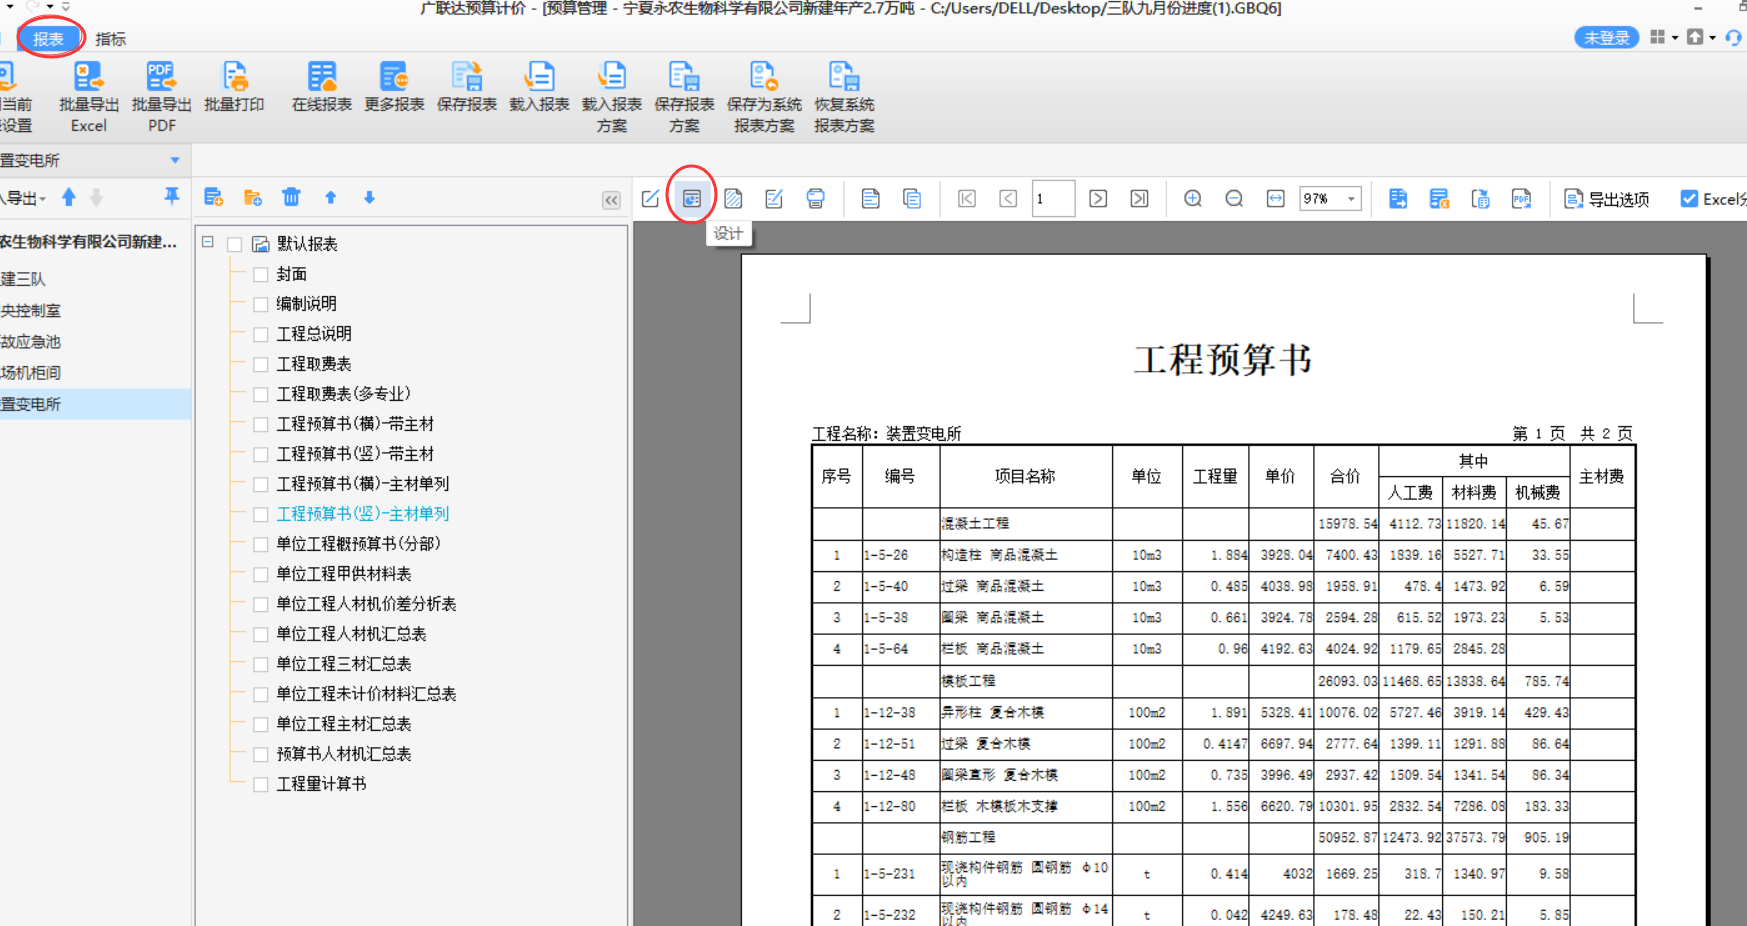Zoom out of the report preview
The width and height of the screenshot is (1747, 926).
(1234, 198)
